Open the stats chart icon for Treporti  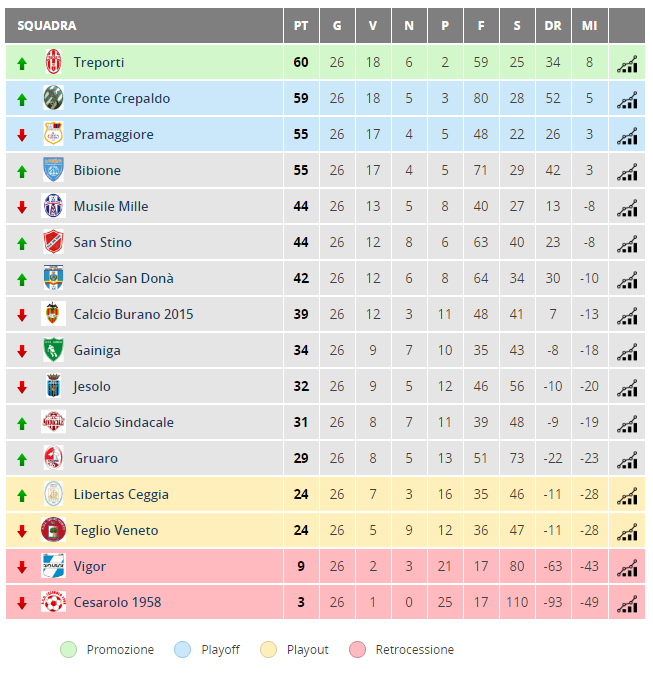click(x=627, y=64)
